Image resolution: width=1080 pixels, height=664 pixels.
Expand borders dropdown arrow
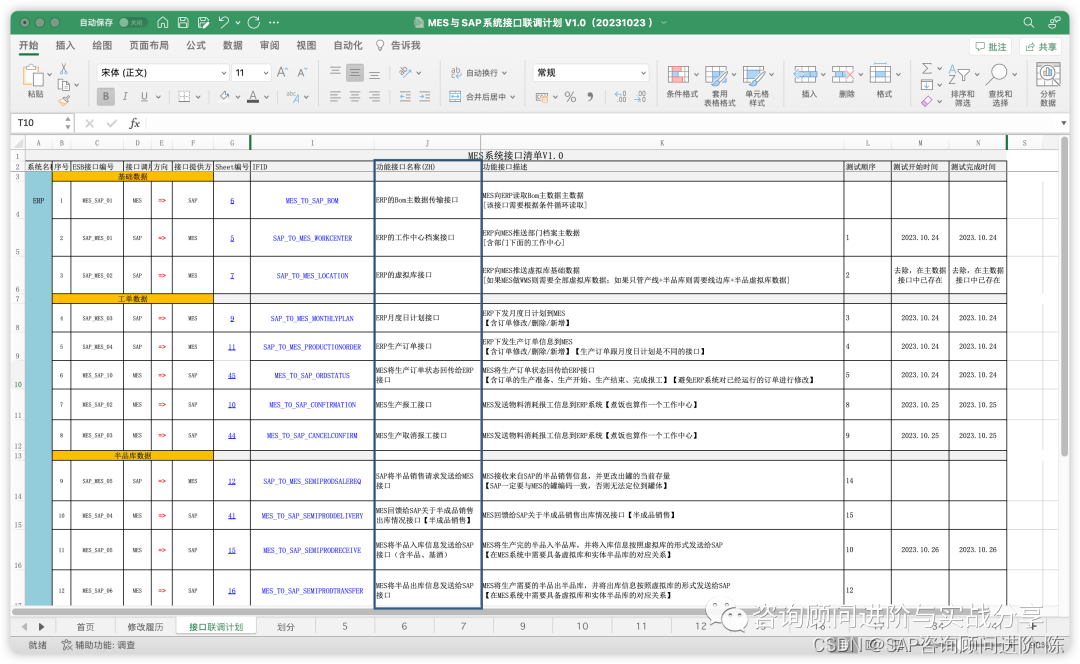[x=198, y=97]
